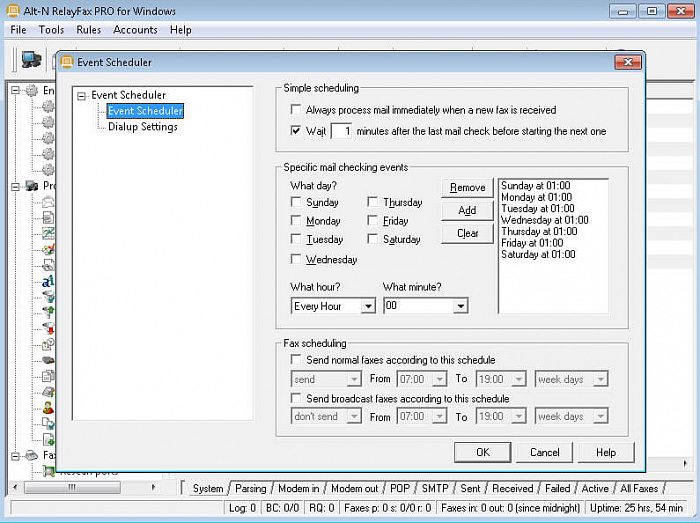
Task: Select the gear icon beside the 'En' tree node
Action: tap(32, 90)
